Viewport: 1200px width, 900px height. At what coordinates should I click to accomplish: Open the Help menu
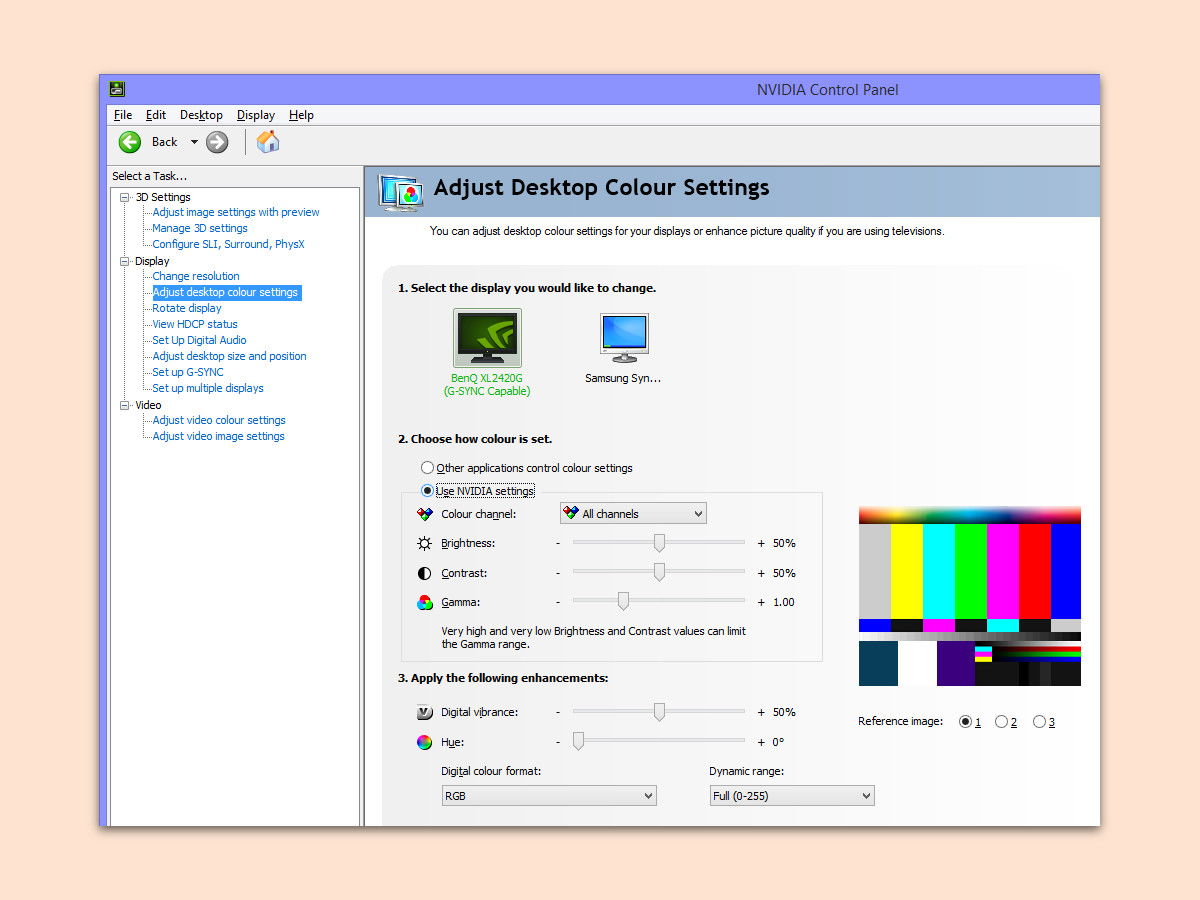[301, 115]
